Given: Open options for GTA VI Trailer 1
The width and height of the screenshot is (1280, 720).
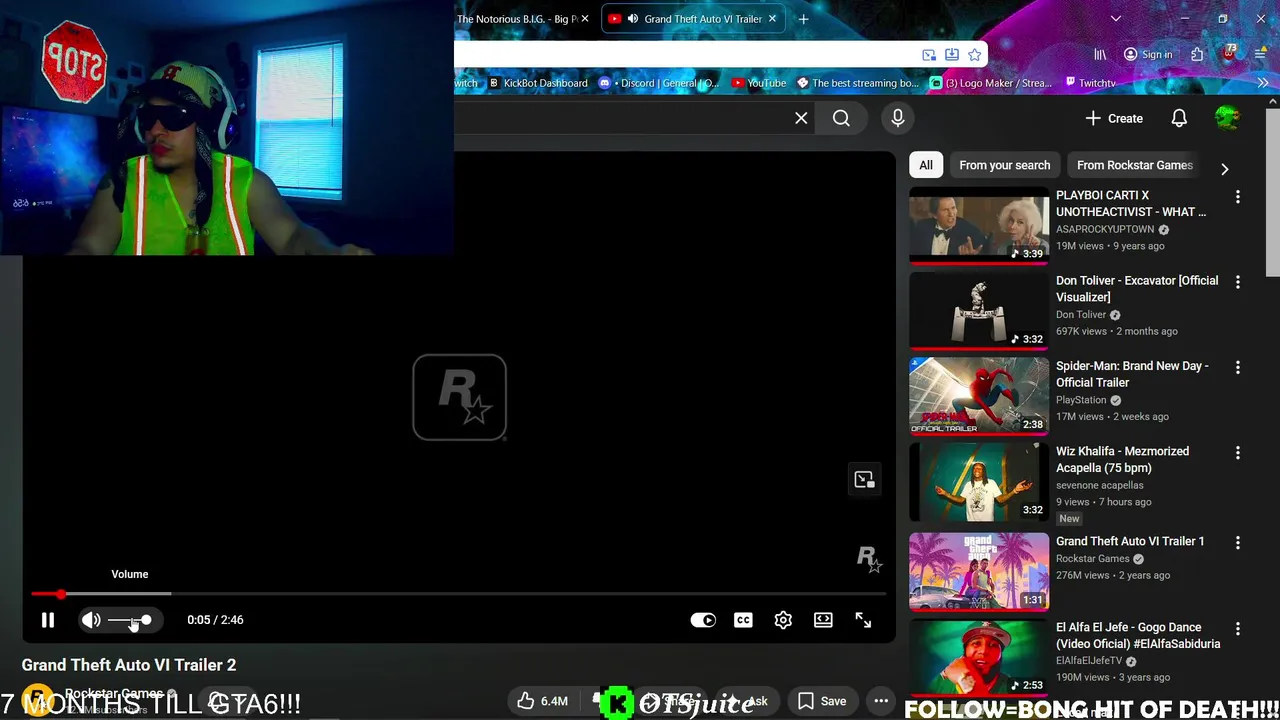Looking at the screenshot, I should click(x=1238, y=542).
